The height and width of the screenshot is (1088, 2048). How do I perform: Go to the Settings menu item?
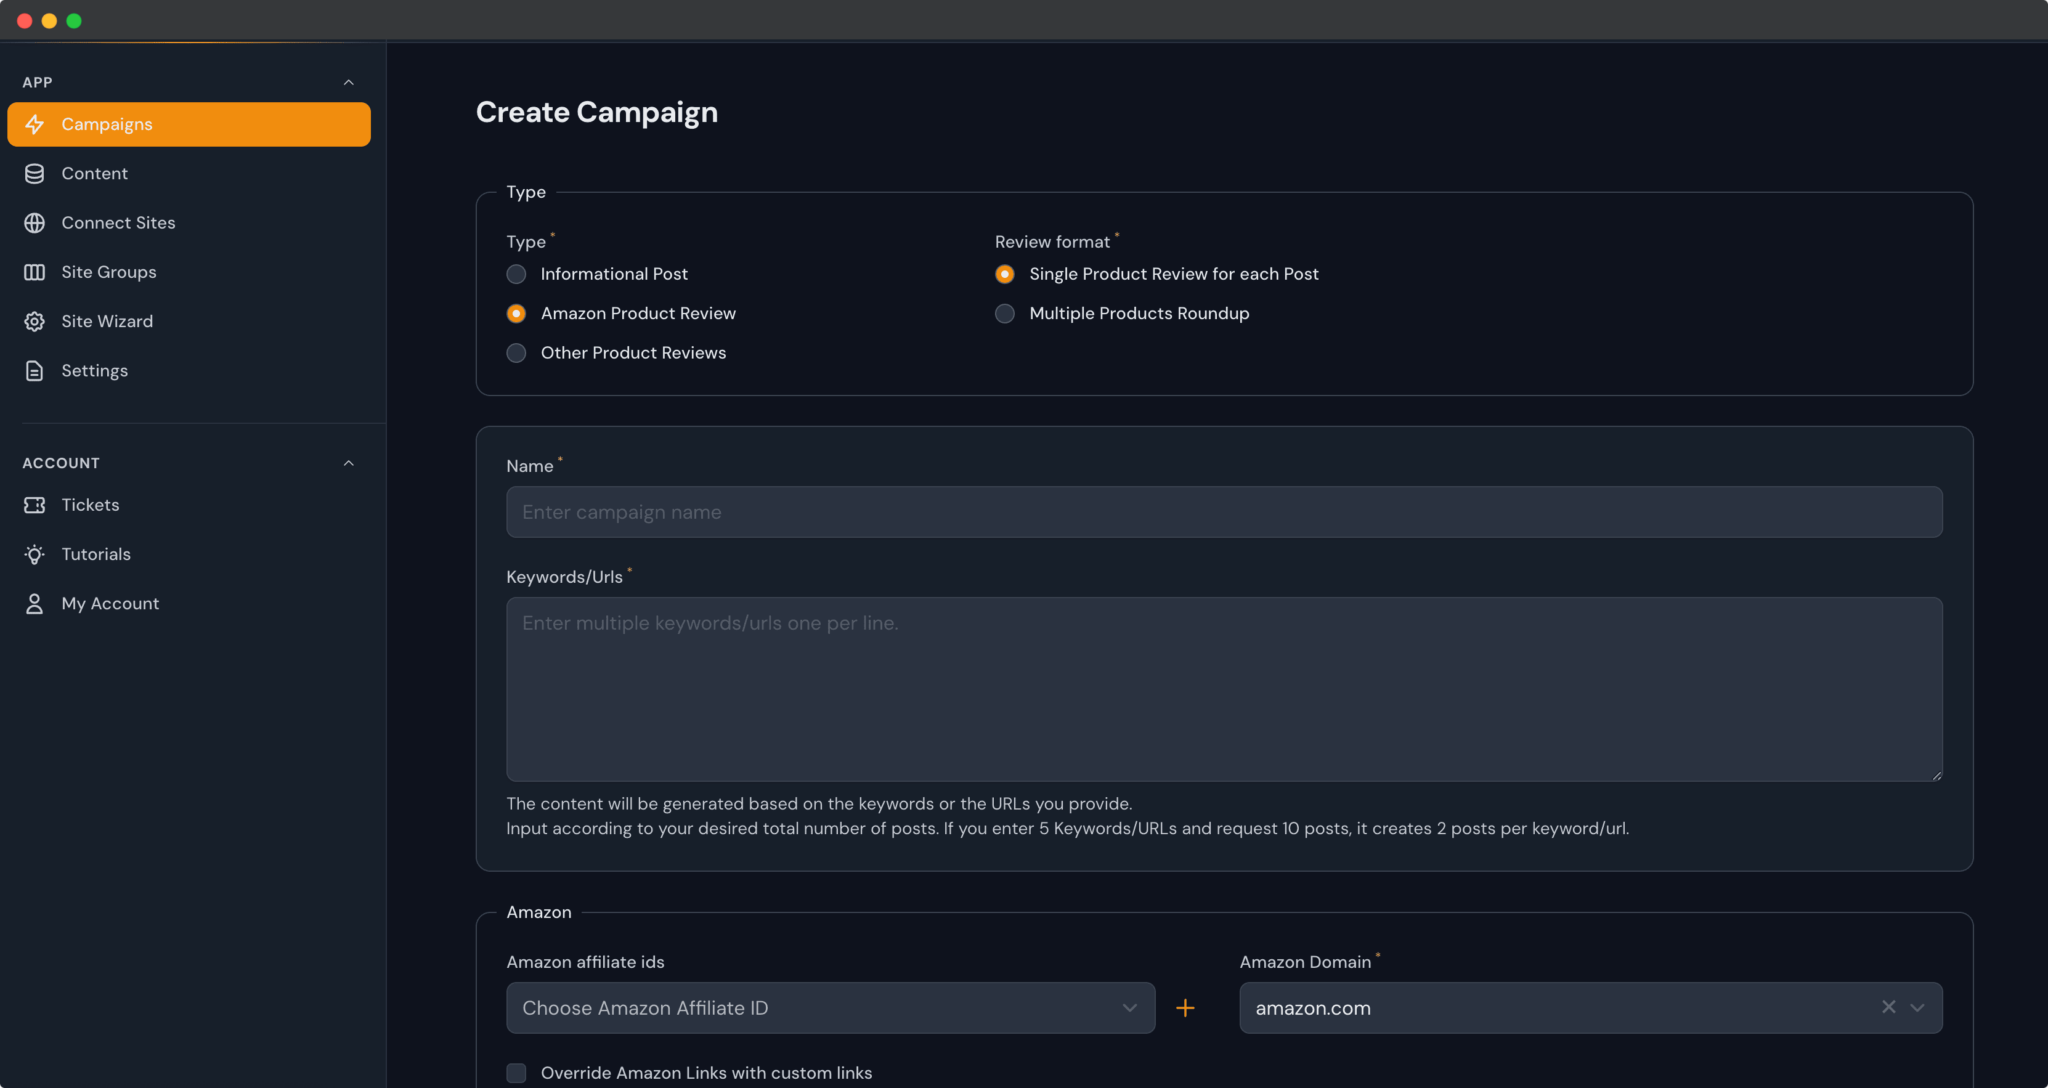tap(94, 371)
